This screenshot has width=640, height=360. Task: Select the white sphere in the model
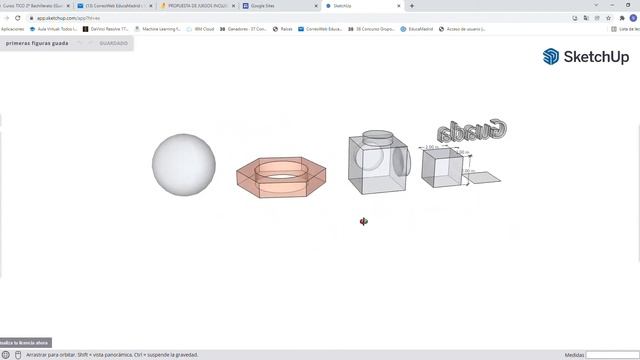tap(184, 165)
